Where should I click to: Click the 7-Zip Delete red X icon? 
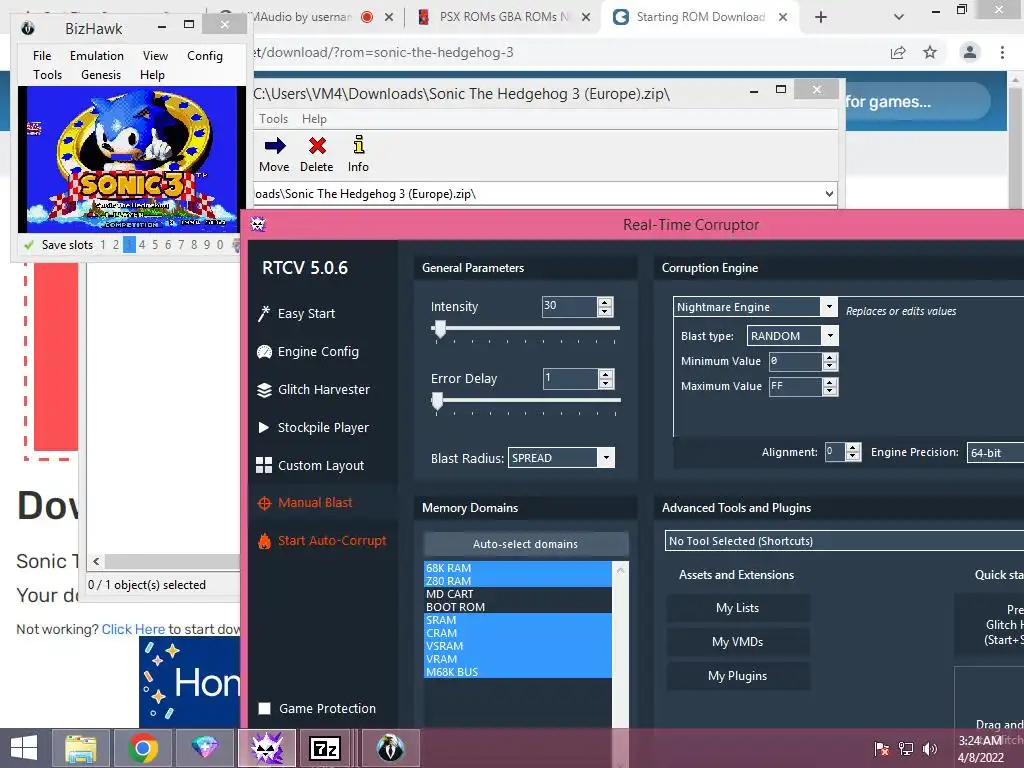point(317,145)
